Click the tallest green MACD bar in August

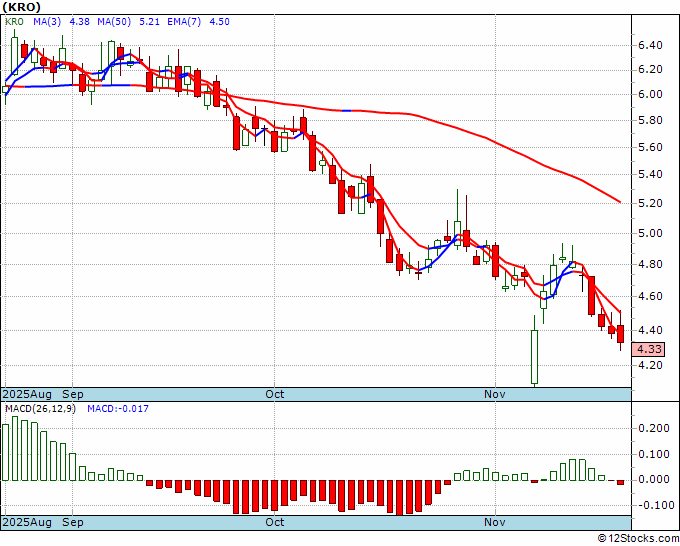15,449
